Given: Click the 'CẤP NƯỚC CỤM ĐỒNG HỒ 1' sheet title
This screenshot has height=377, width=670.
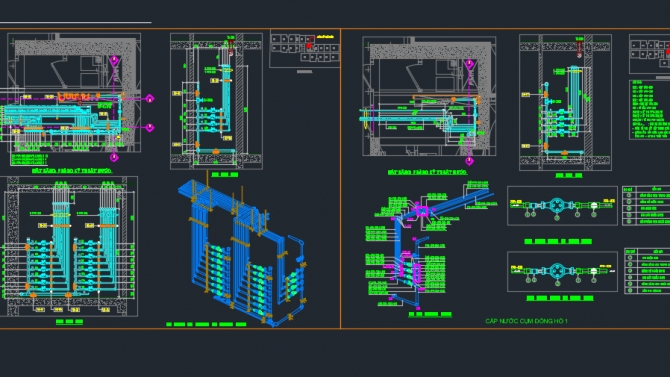Looking at the screenshot, I should tap(526, 321).
